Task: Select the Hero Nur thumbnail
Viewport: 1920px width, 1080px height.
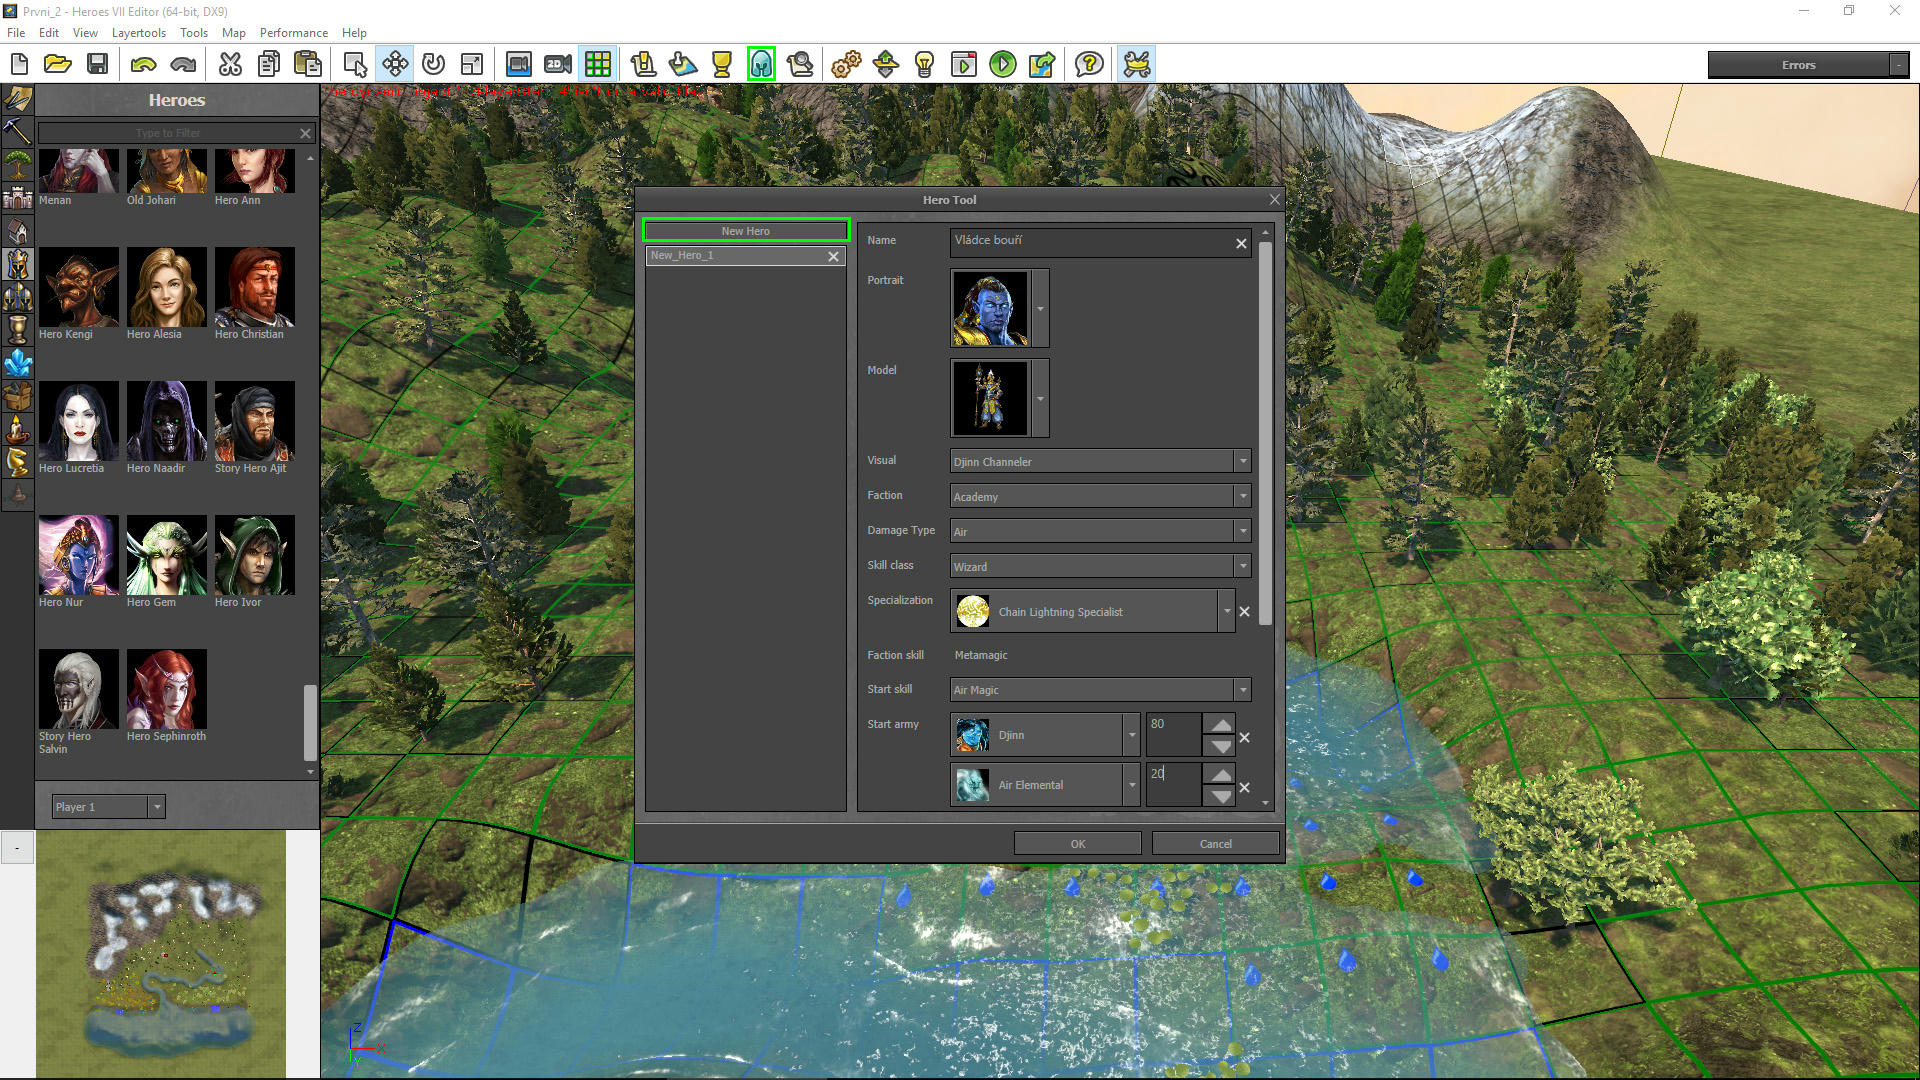Action: 79,556
